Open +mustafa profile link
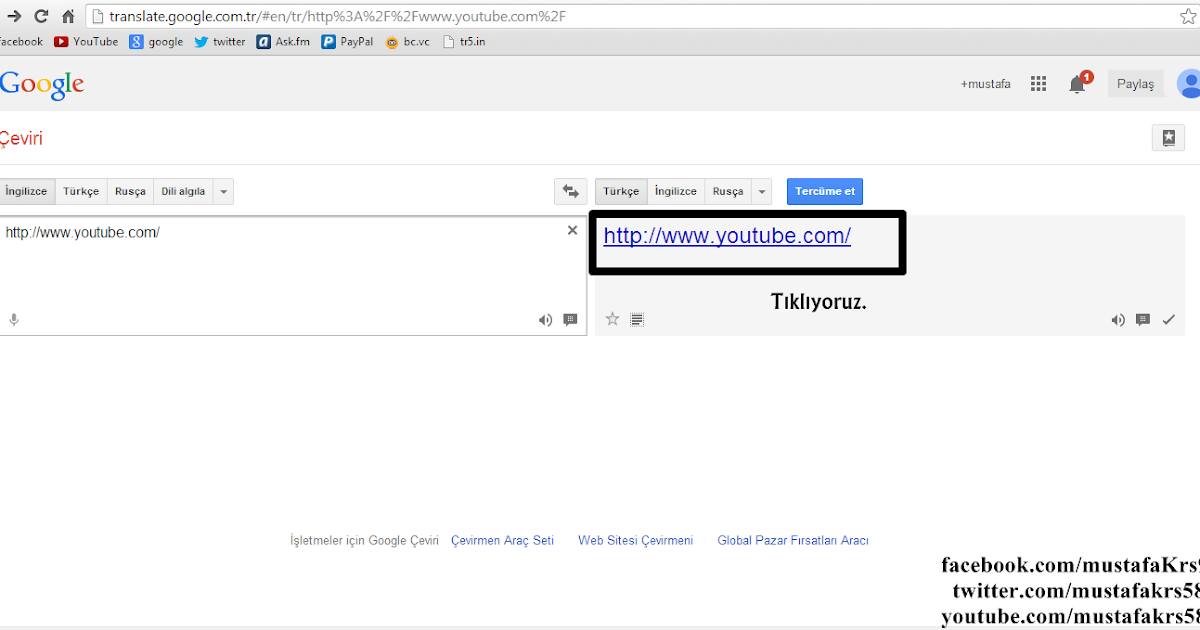 pos(986,84)
